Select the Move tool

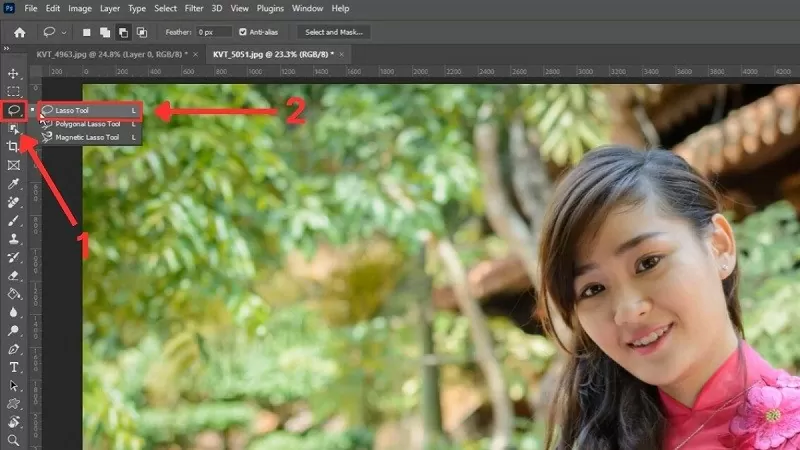(x=14, y=74)
